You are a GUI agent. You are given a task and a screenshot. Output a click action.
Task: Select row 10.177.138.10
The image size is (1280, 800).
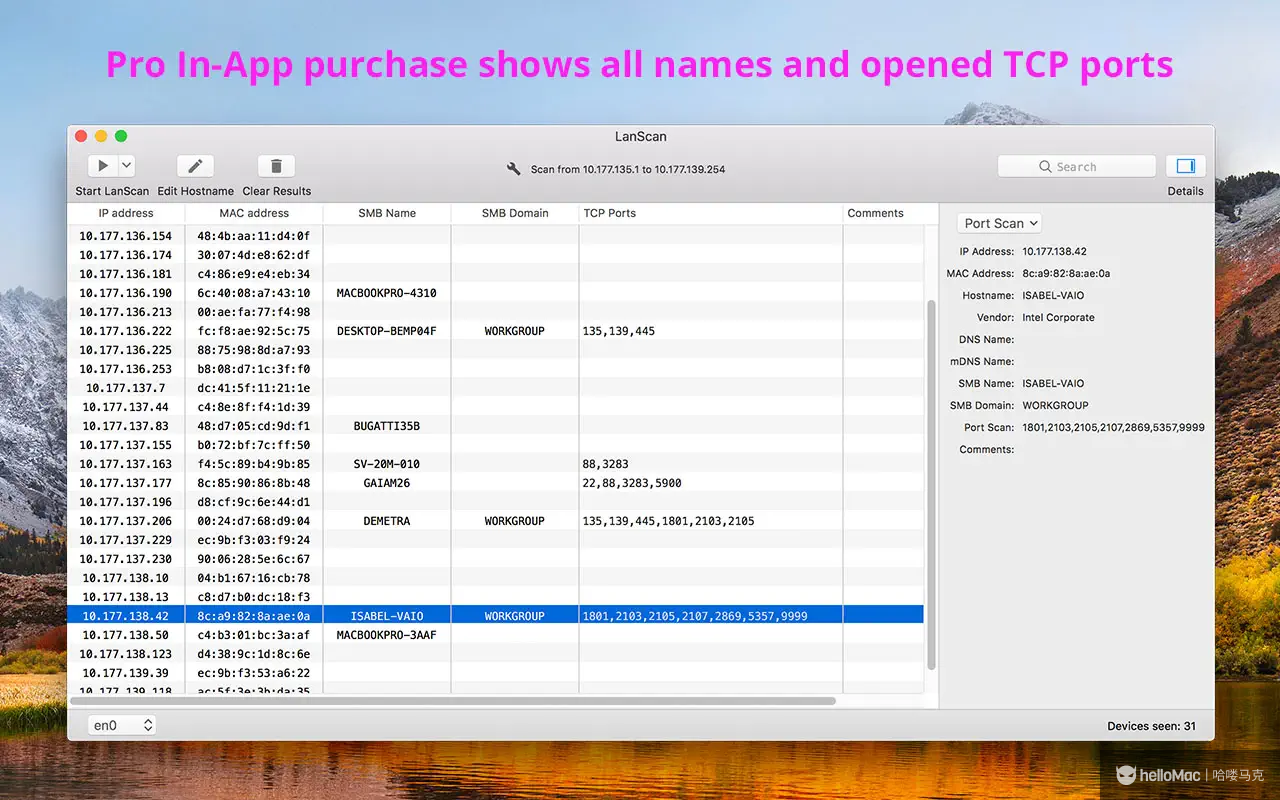496,578
